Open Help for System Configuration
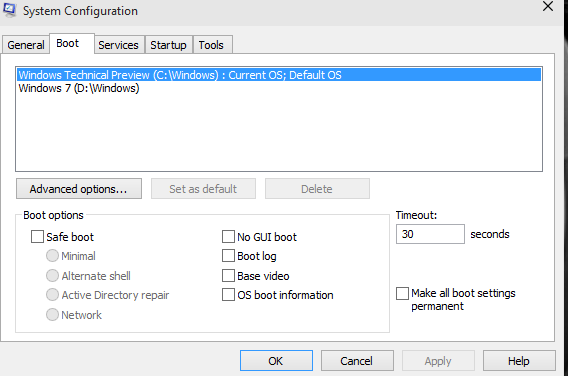Screen dimensions: 568x376 coord(519,361)
